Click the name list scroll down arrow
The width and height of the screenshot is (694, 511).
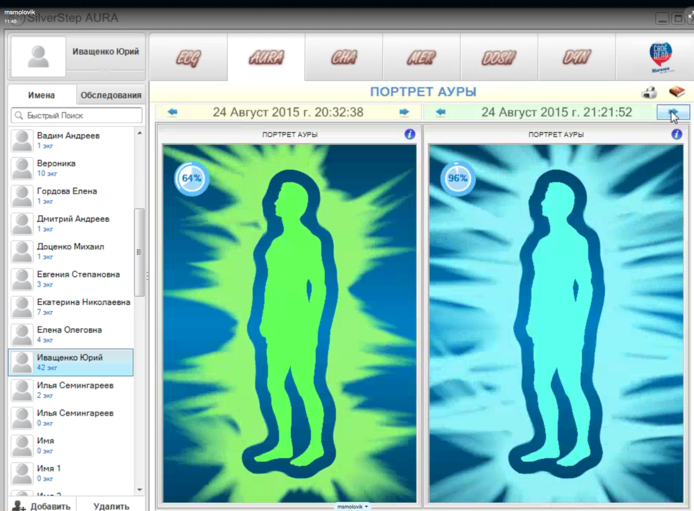[x=139, y=490]
